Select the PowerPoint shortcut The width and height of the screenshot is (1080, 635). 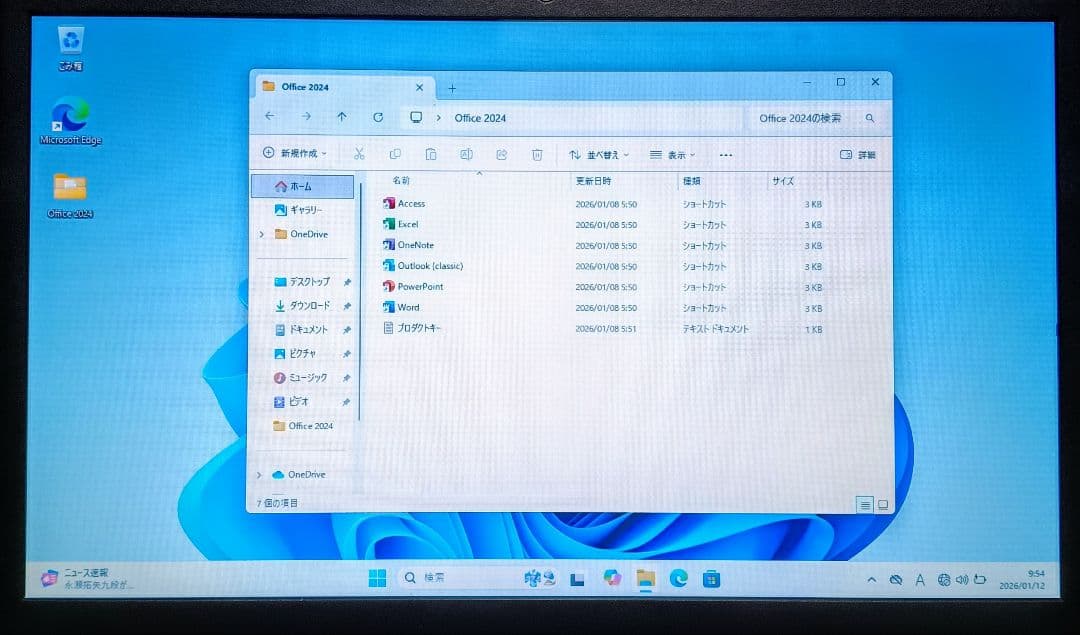(418, 286)
